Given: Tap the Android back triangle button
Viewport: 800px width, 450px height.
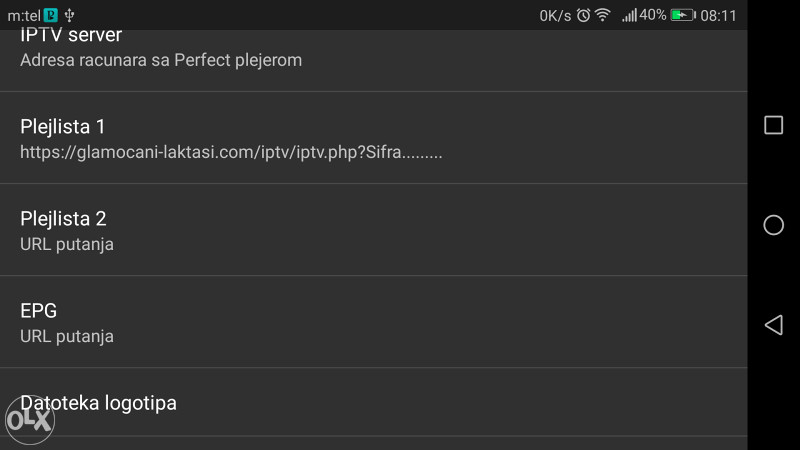Looking at the screenshot, I should (773, 325).
